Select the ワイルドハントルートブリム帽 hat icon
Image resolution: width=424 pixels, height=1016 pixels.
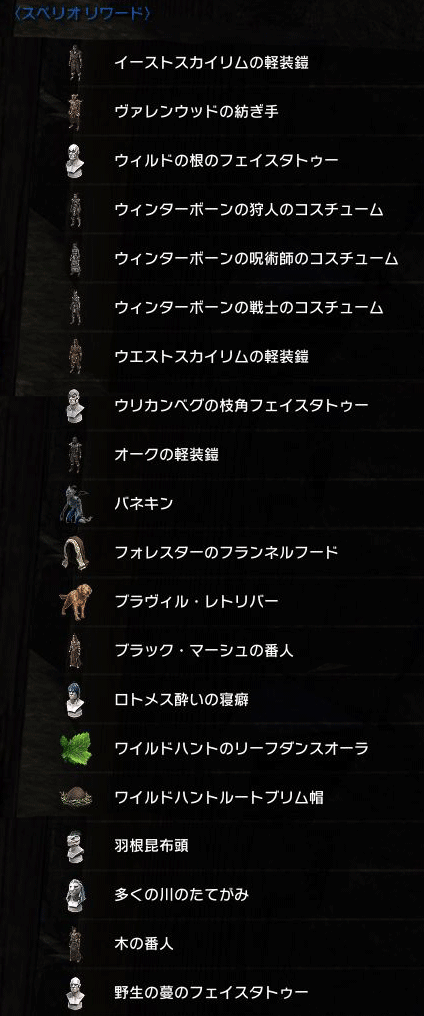[x=76, y=797]
